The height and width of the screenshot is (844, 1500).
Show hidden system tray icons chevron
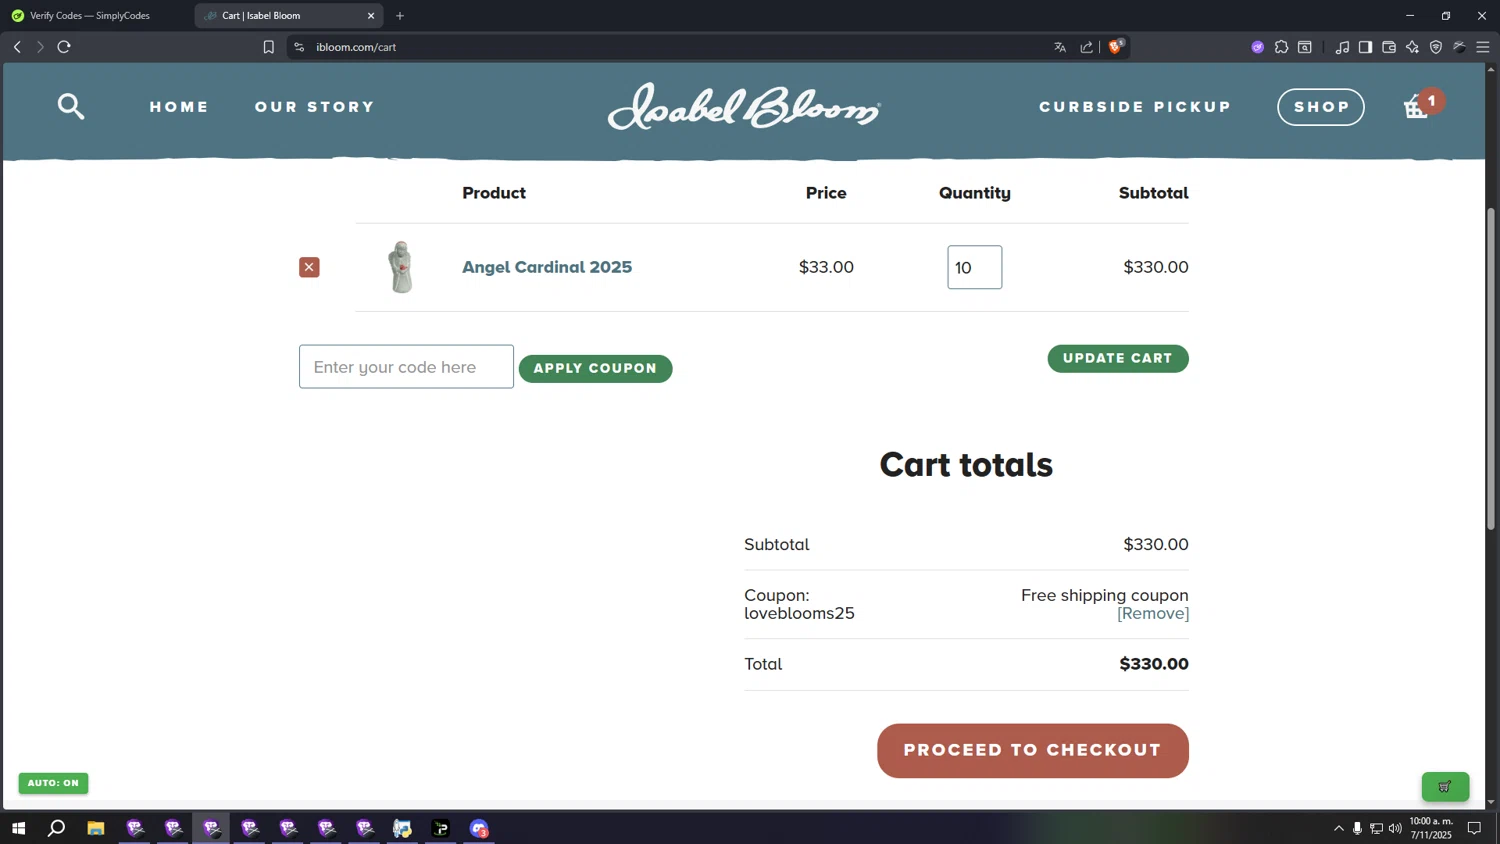coord(1339,828)
